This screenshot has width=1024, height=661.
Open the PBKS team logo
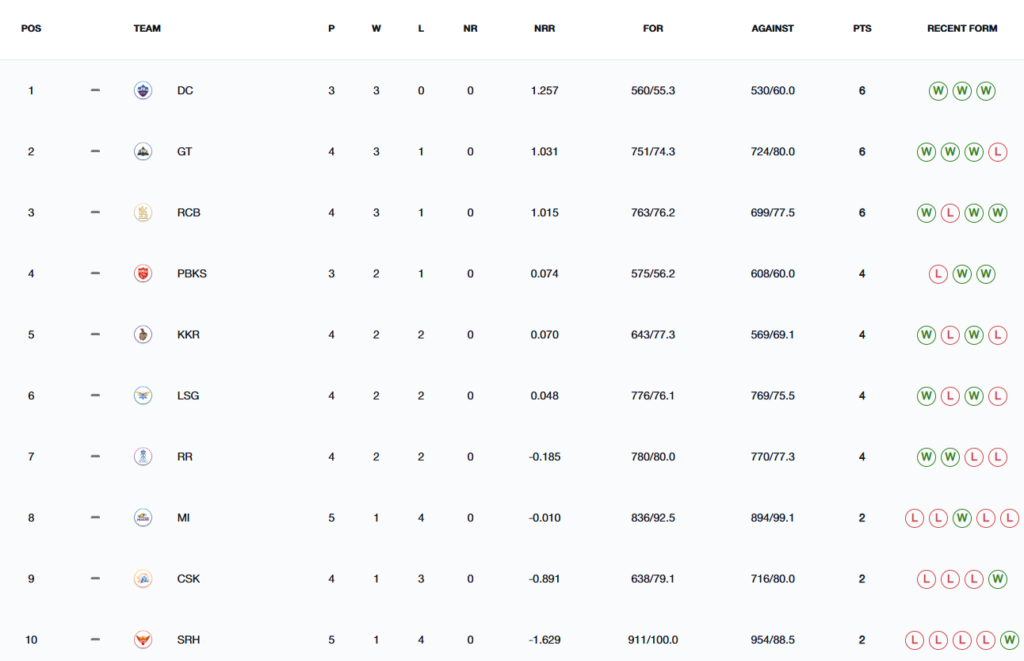coord(143,274)
